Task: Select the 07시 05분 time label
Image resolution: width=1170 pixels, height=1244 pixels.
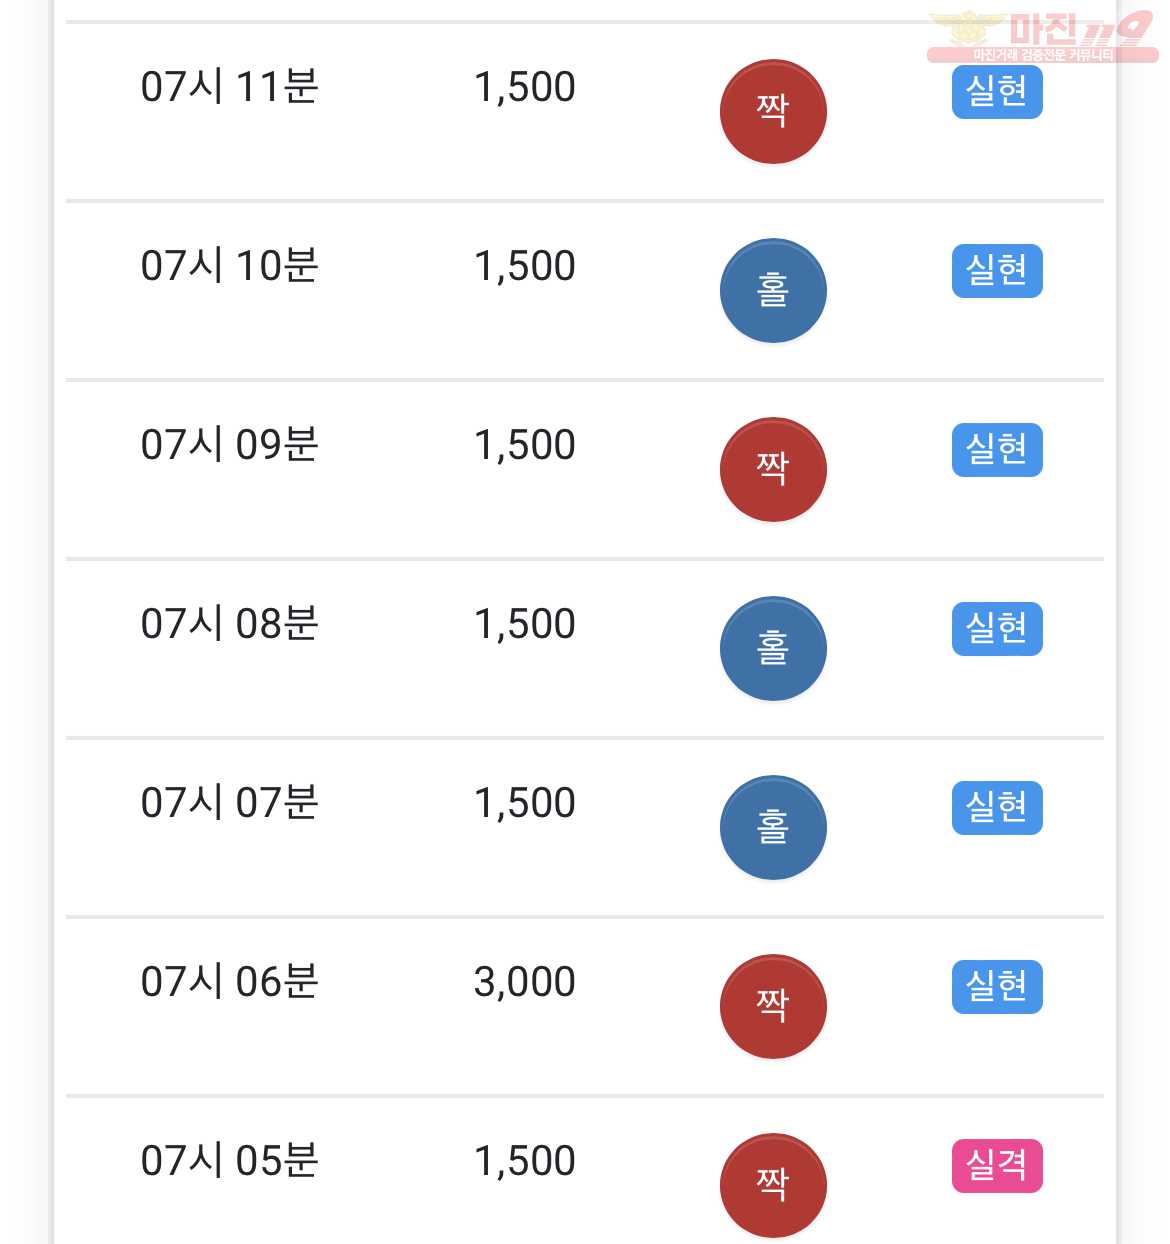Action: coord(230,1161)
